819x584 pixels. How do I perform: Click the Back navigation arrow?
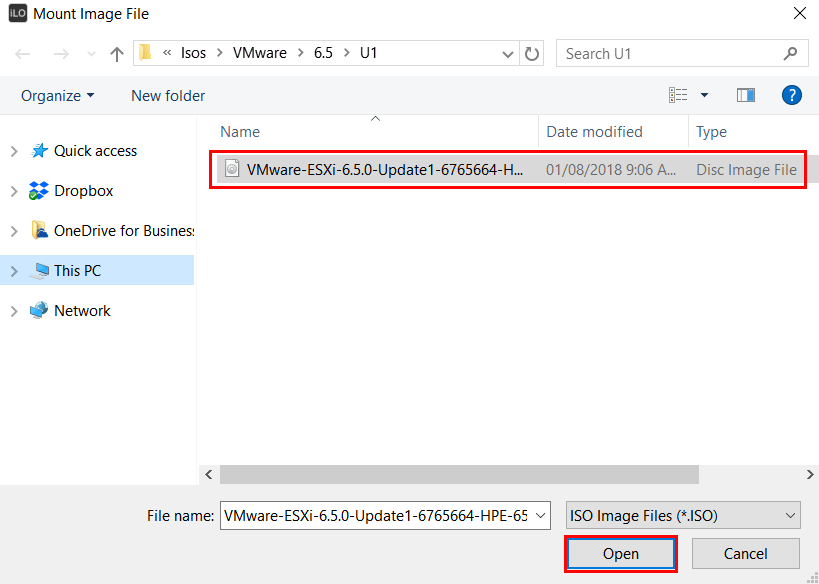tap(22, 53)
